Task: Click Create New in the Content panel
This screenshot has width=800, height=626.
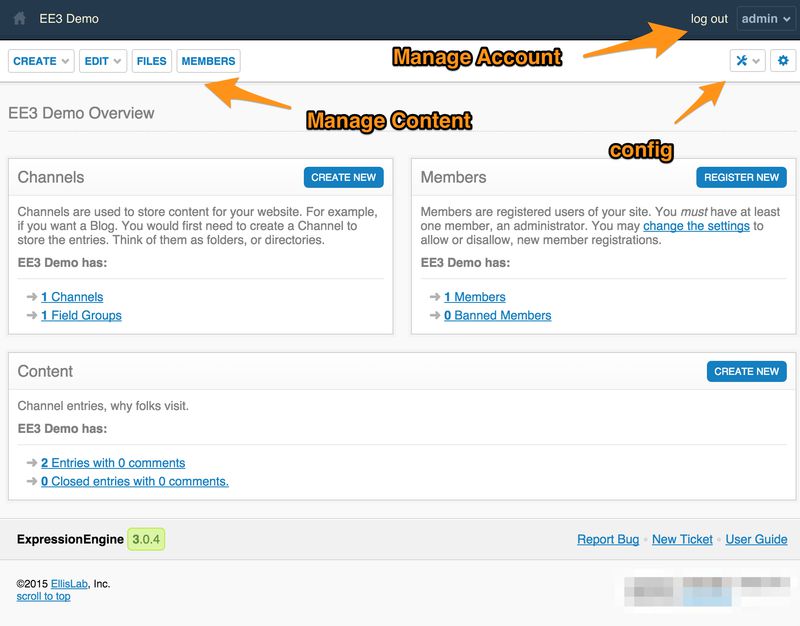Action: [746, 371]
